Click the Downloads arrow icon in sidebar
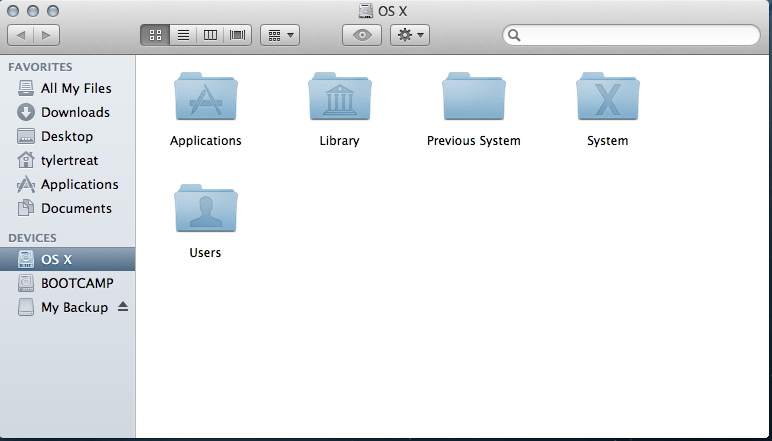This screenshot has height=441, width=772. pos(26,112)
